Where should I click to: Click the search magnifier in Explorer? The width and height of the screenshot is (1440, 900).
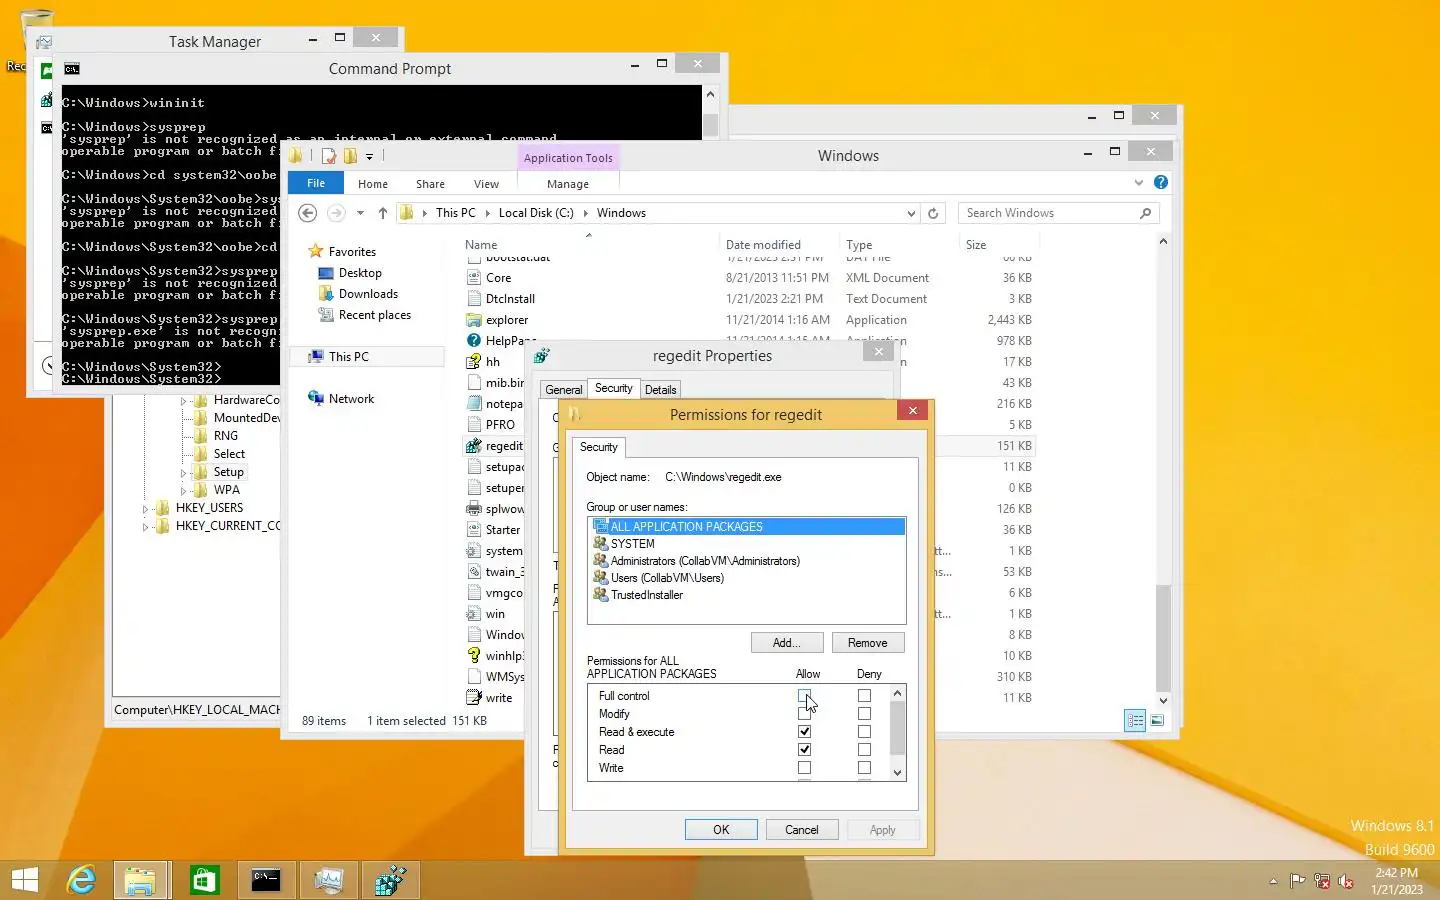(x=1146, y=213)
